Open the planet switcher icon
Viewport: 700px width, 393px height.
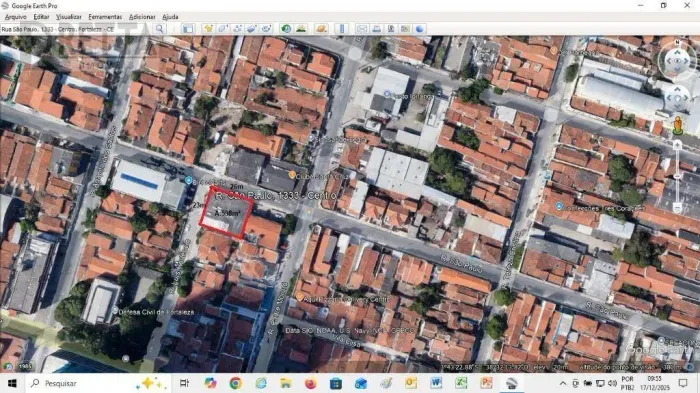pos(321,29)
